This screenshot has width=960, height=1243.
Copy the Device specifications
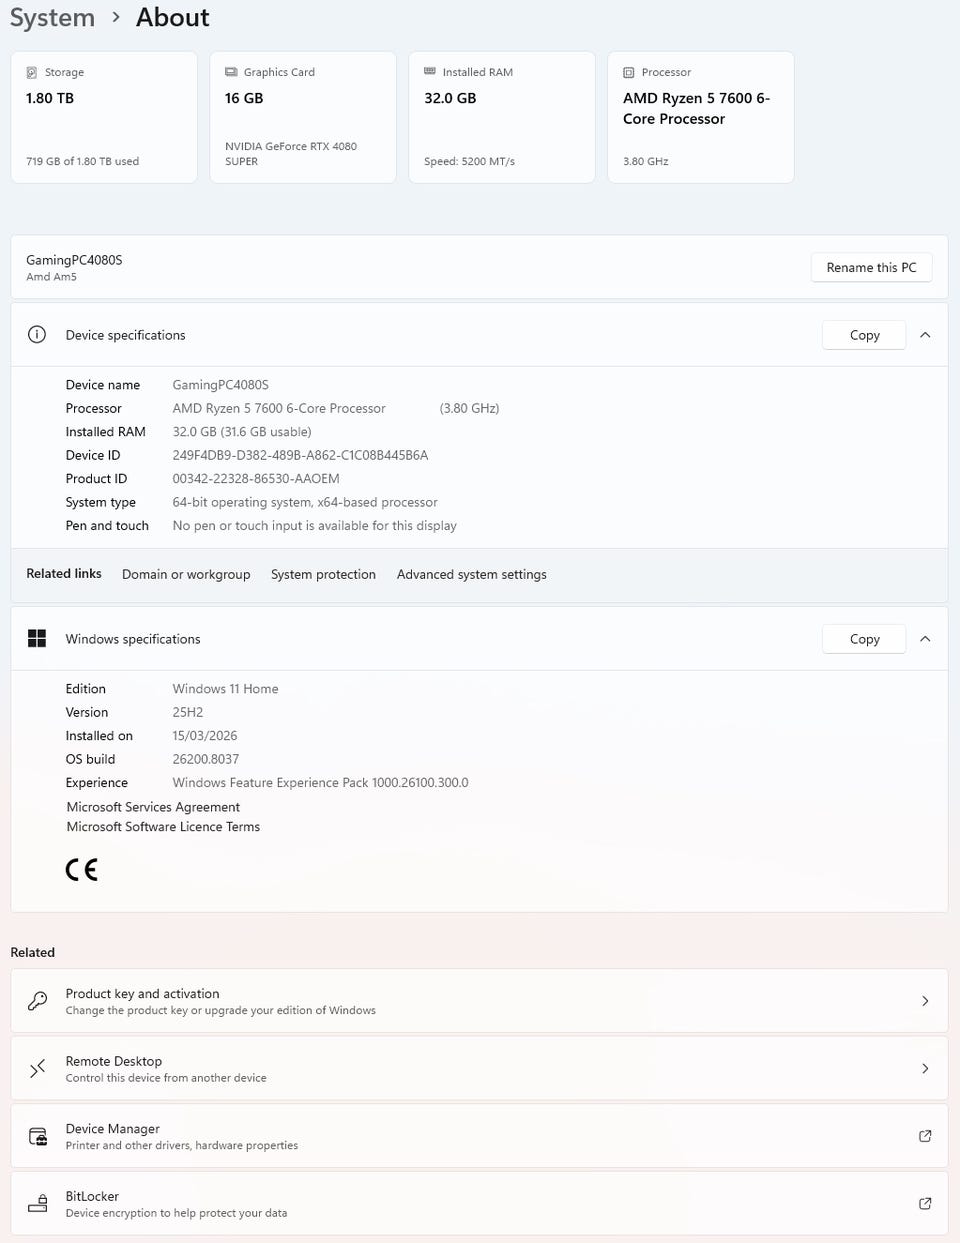pos(864,335)
